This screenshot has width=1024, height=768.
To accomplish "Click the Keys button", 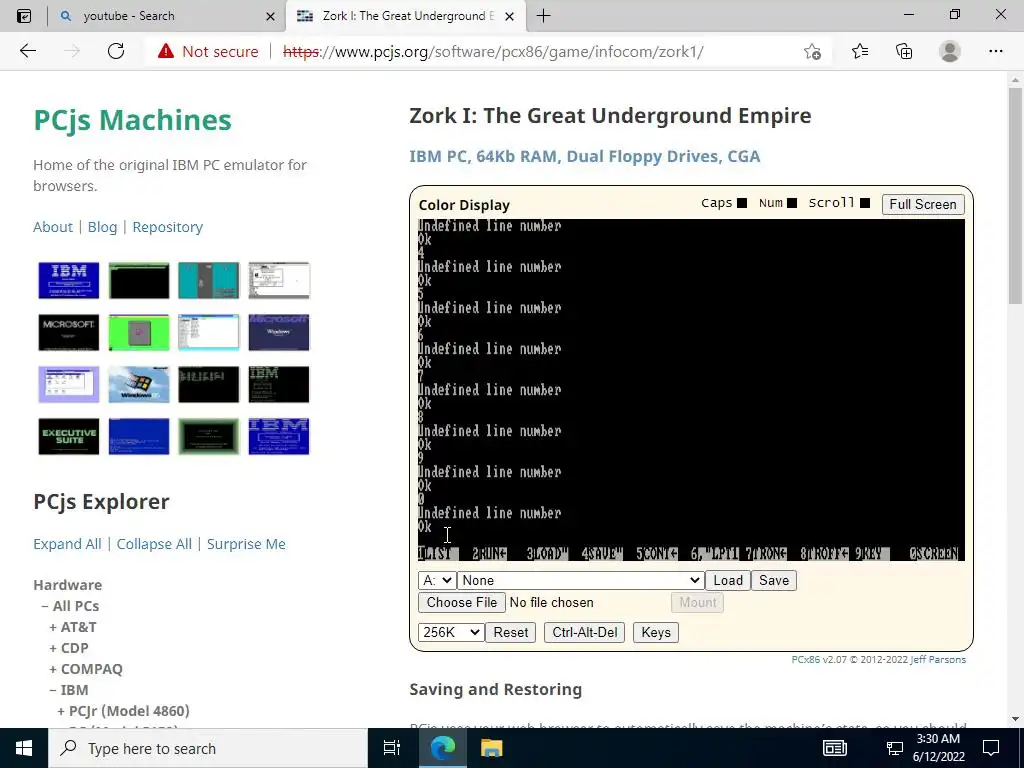I will [x=656, y=632].
